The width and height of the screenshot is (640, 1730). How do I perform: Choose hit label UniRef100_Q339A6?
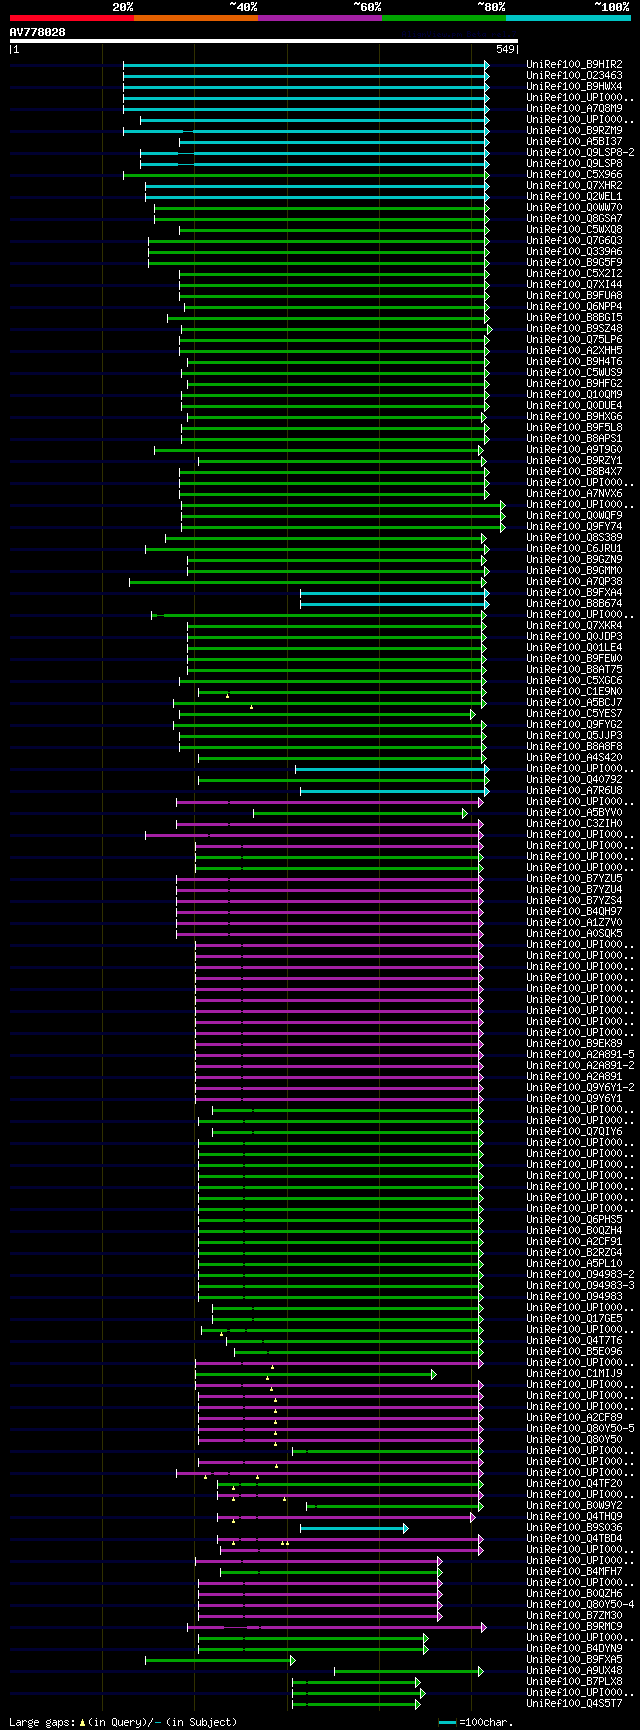coord(574,252)
